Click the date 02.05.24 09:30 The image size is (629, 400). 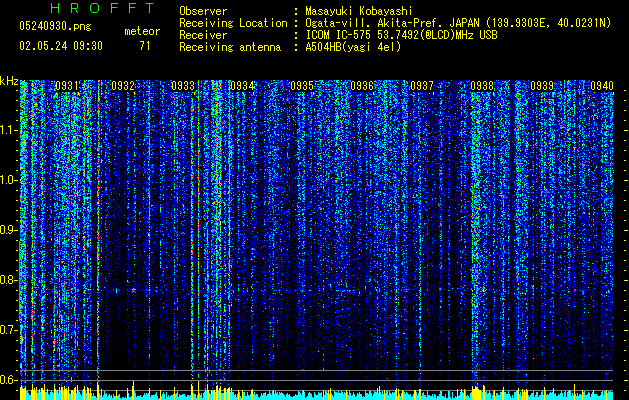[x=61, y=46]
